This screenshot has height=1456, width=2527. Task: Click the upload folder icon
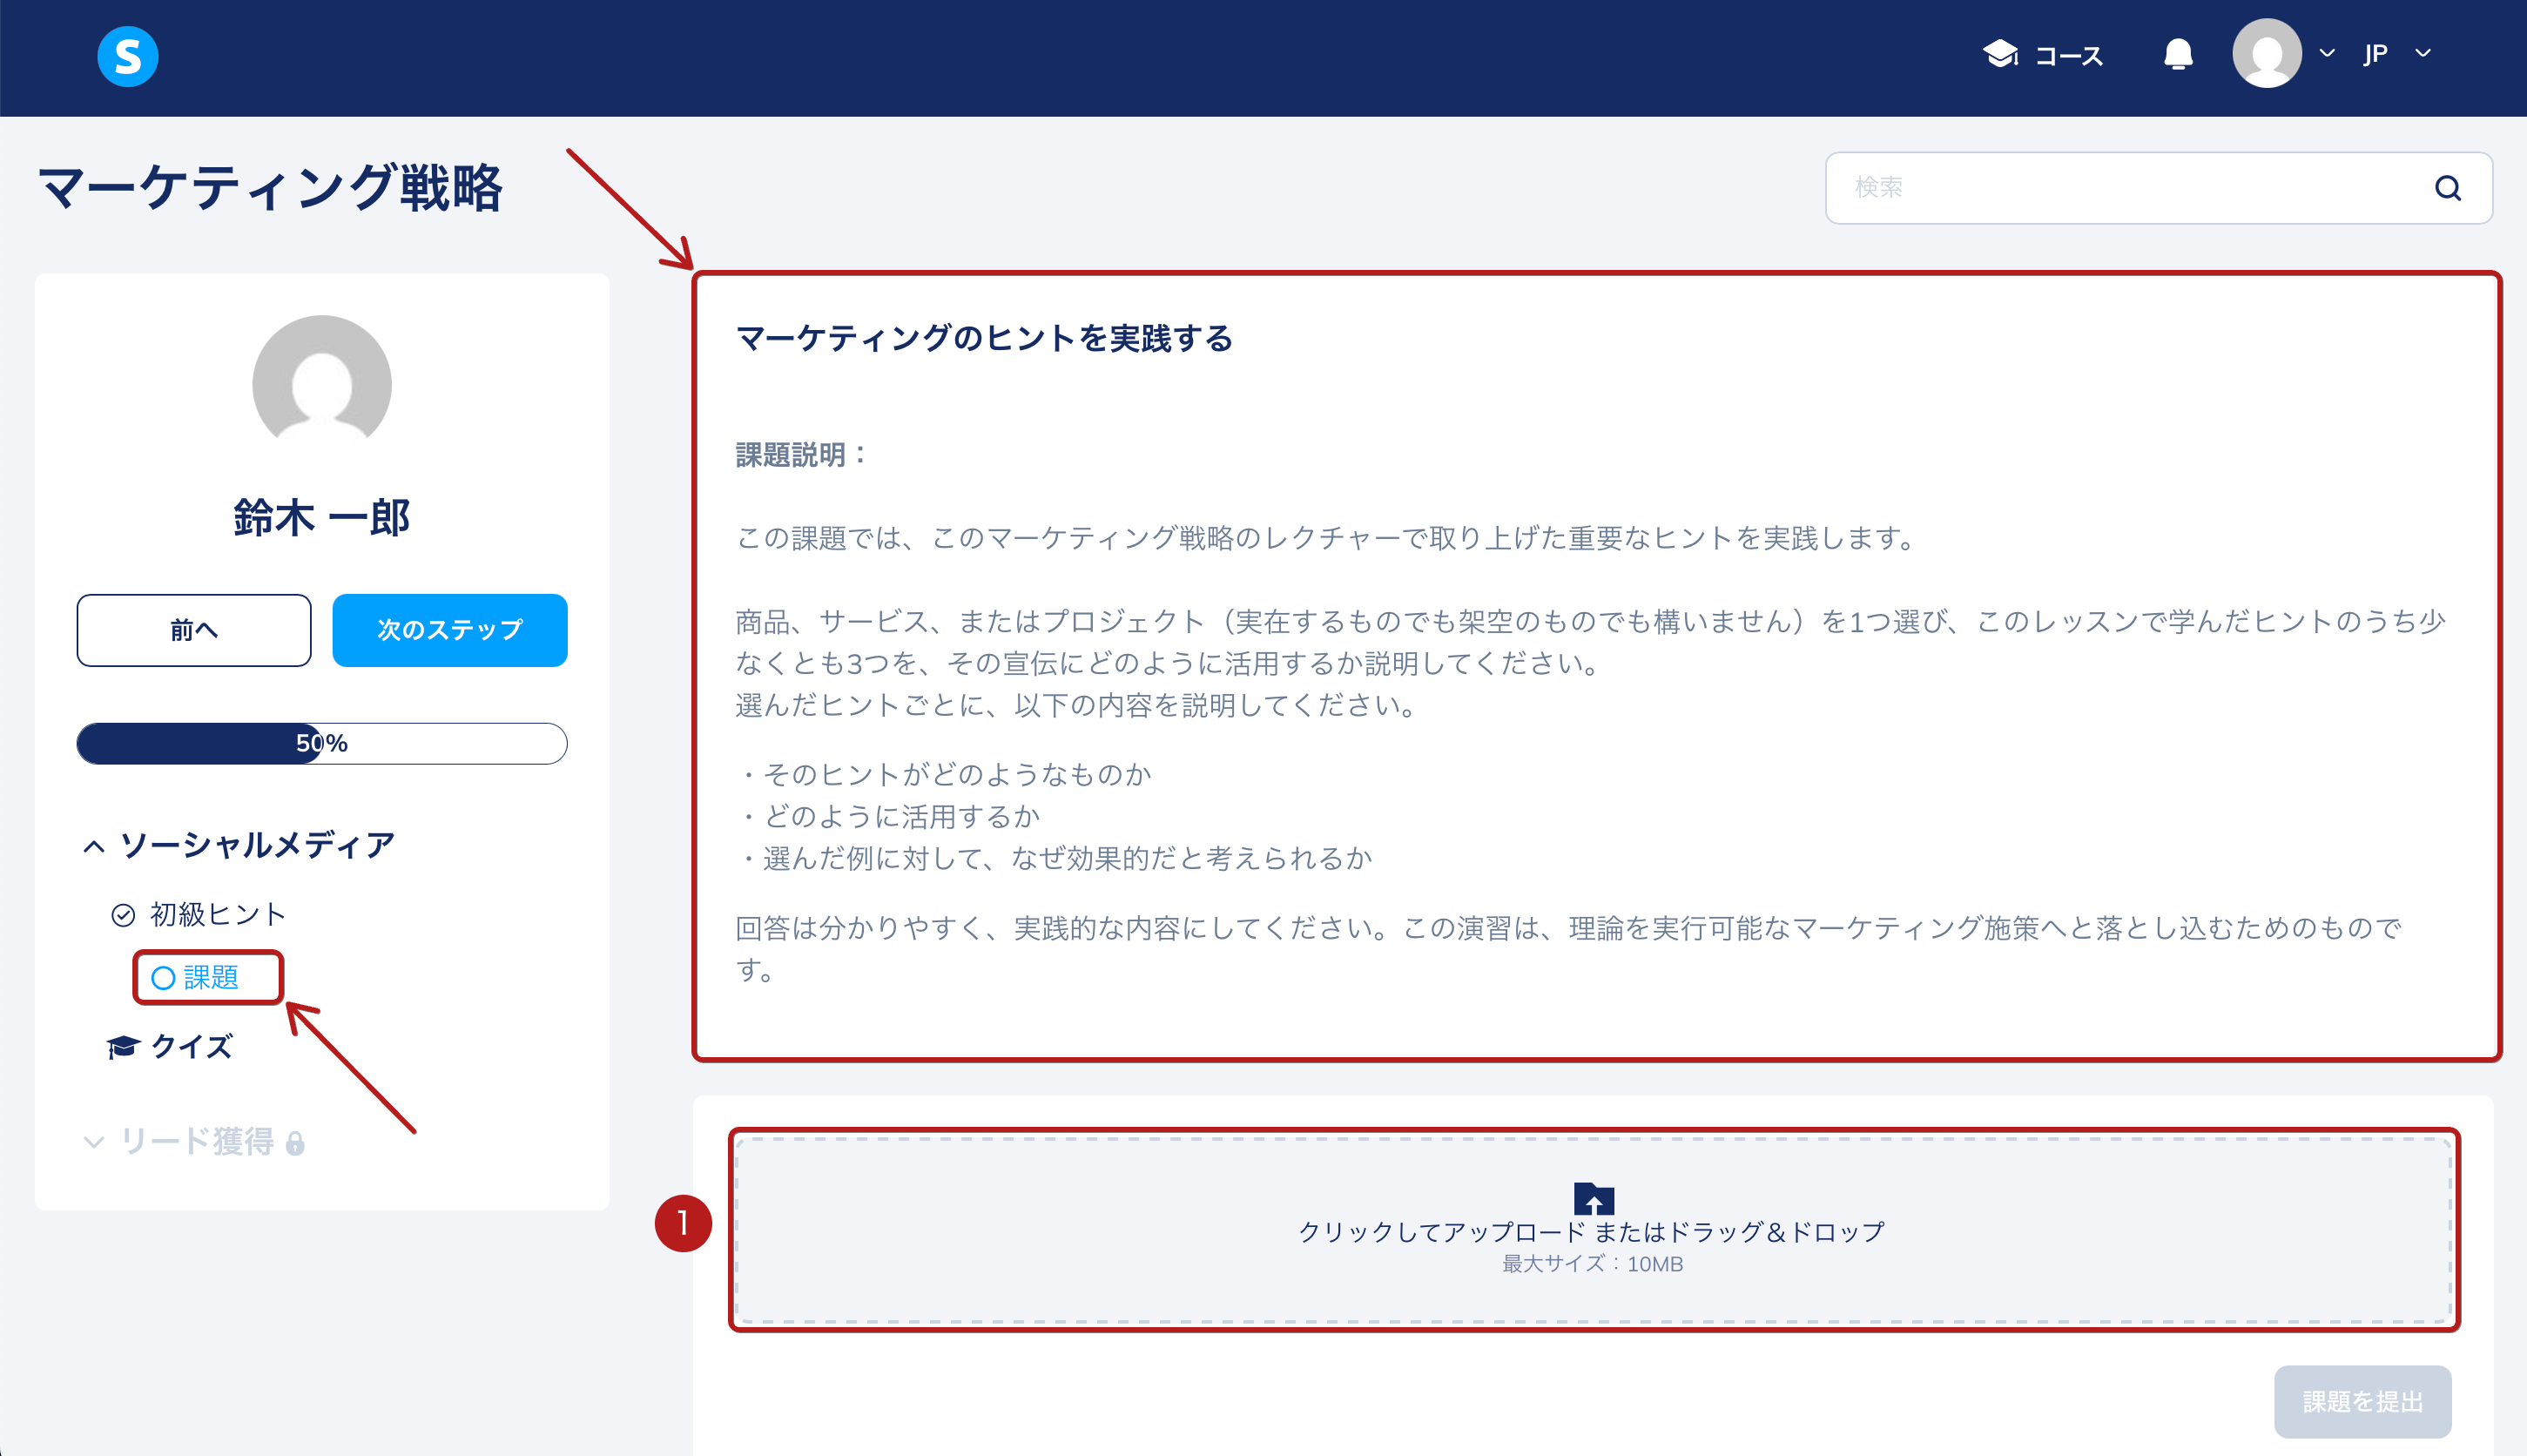click(x=1593, y=1197)
